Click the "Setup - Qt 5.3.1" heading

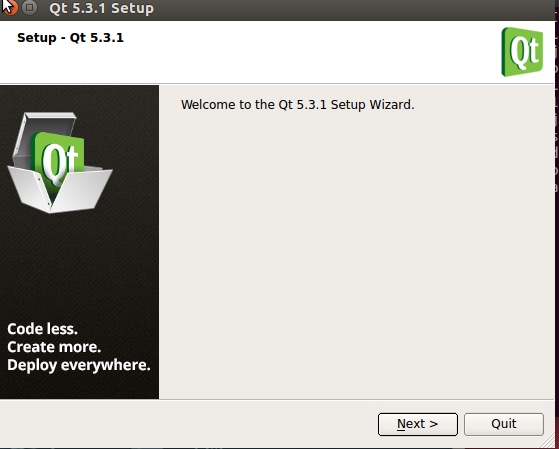pos(70,38)
